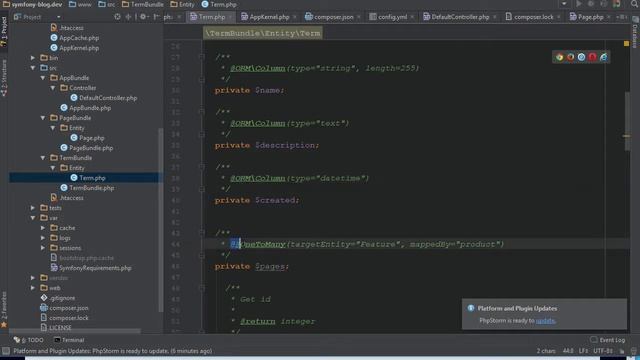Select DefaultController.php in project tree
Image resolution: width=640 pixels, height=360 pixels.
[x=108, y=98]
